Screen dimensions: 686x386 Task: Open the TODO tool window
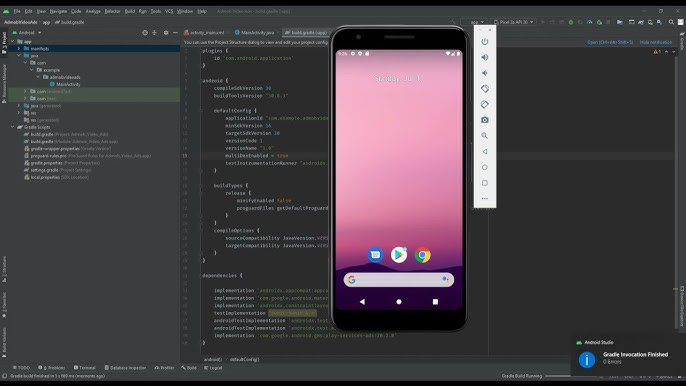click(x=21, y=368)
